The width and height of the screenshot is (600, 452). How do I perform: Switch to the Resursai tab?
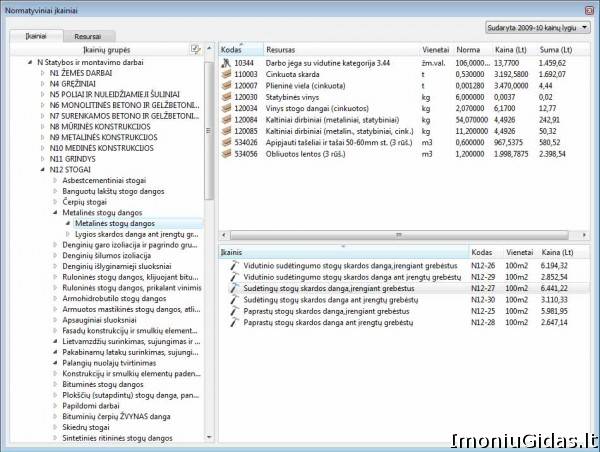click(x=87, y=35)
